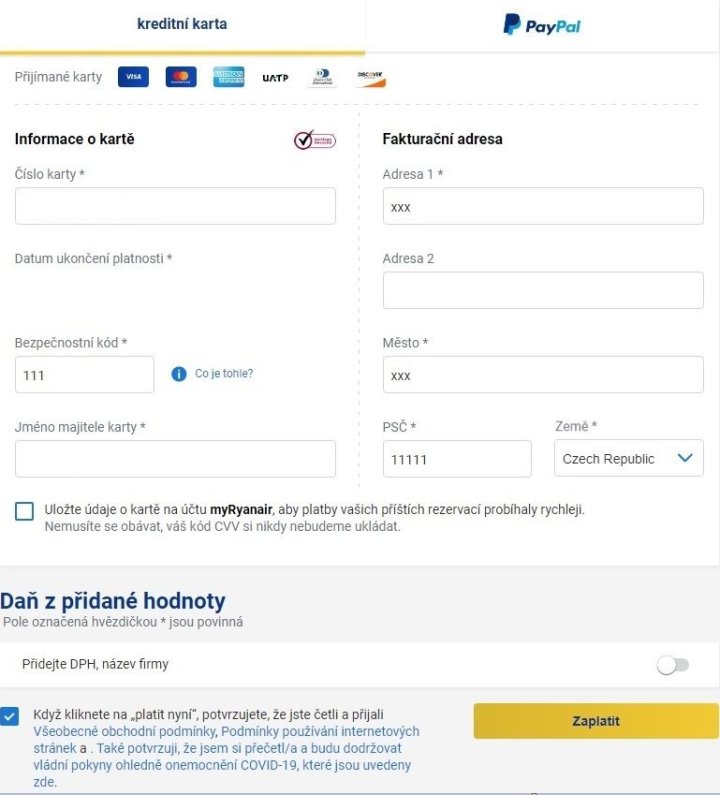
Task: Select the kreditní karta tab
Action: [x=182, y=25]
